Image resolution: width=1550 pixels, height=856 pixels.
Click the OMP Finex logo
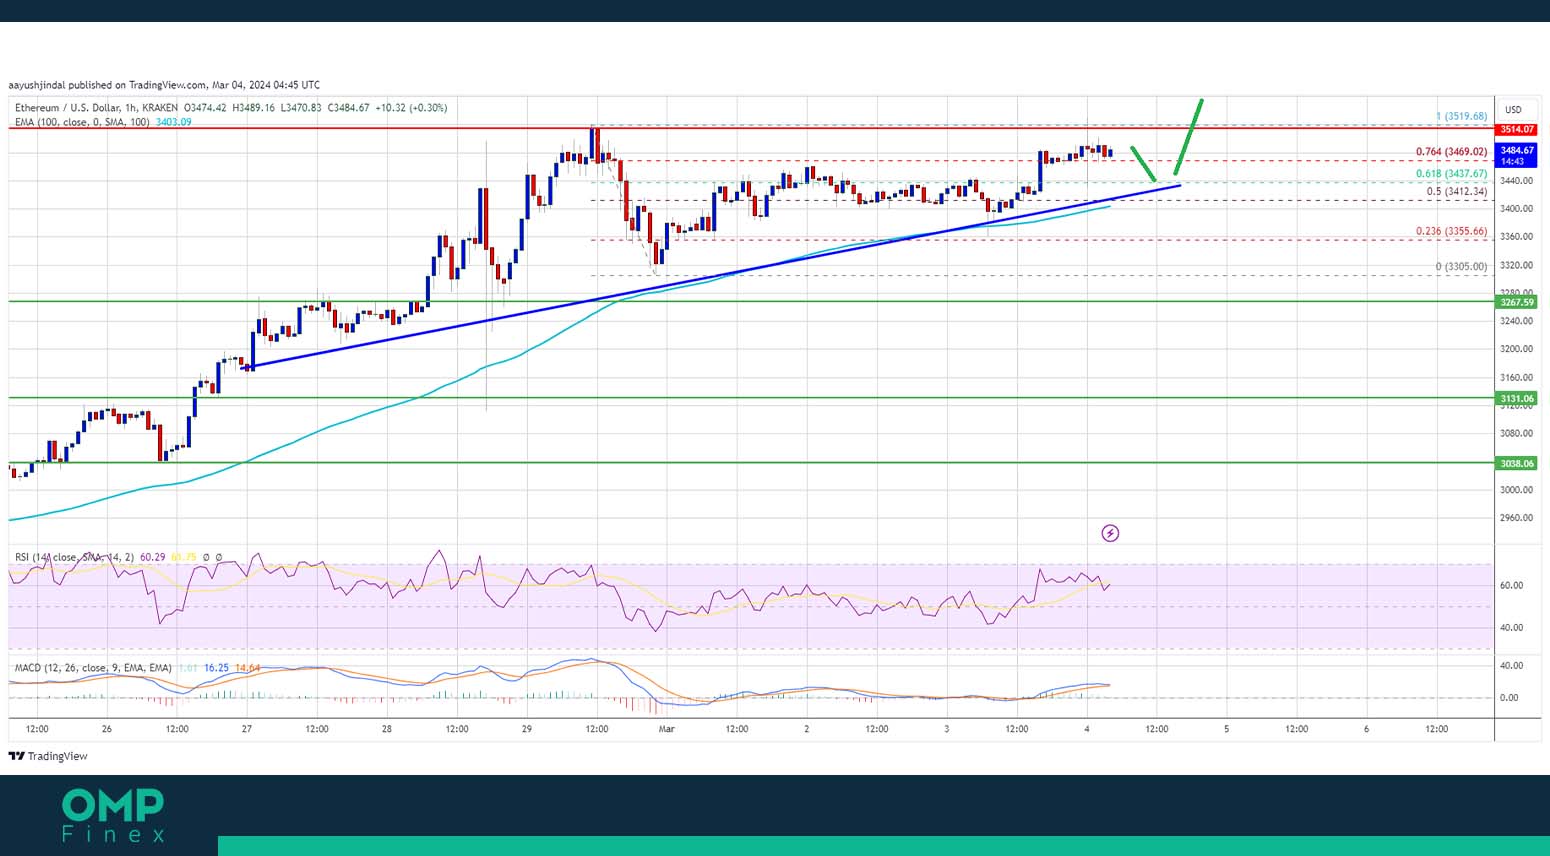click(x=113, y=815)
